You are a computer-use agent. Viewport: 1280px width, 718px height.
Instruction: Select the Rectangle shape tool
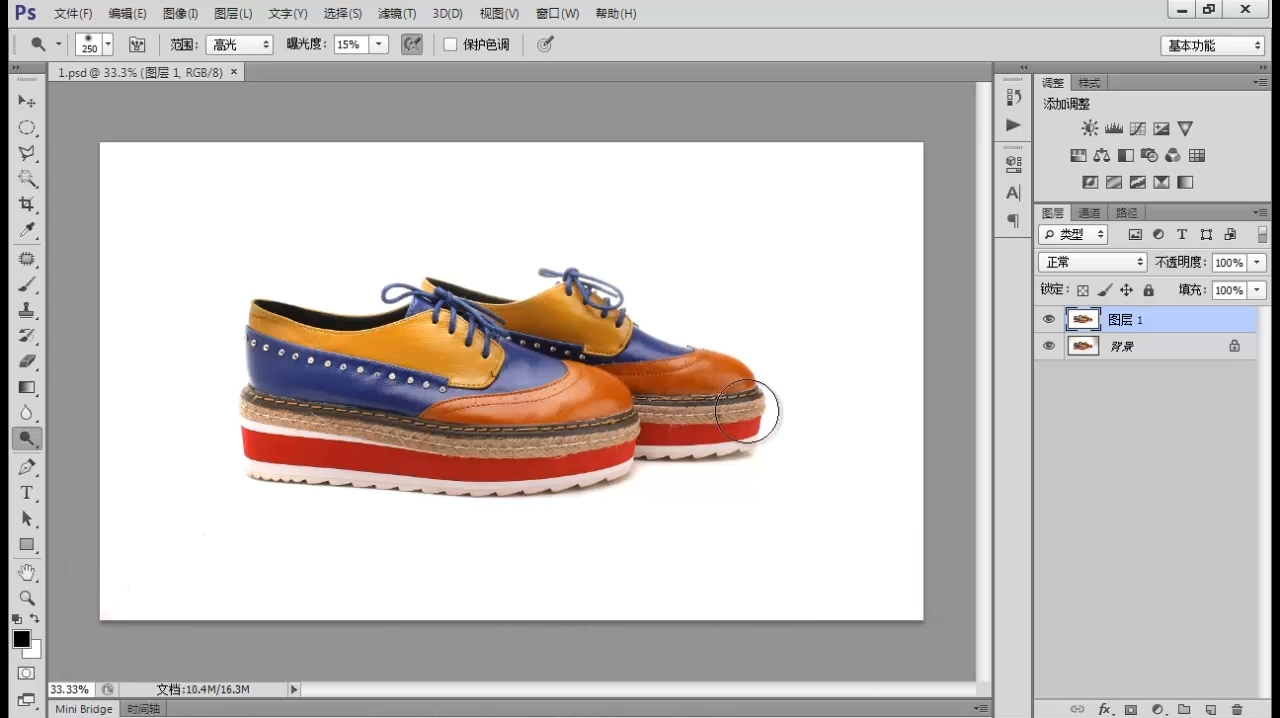pos(27,545)
